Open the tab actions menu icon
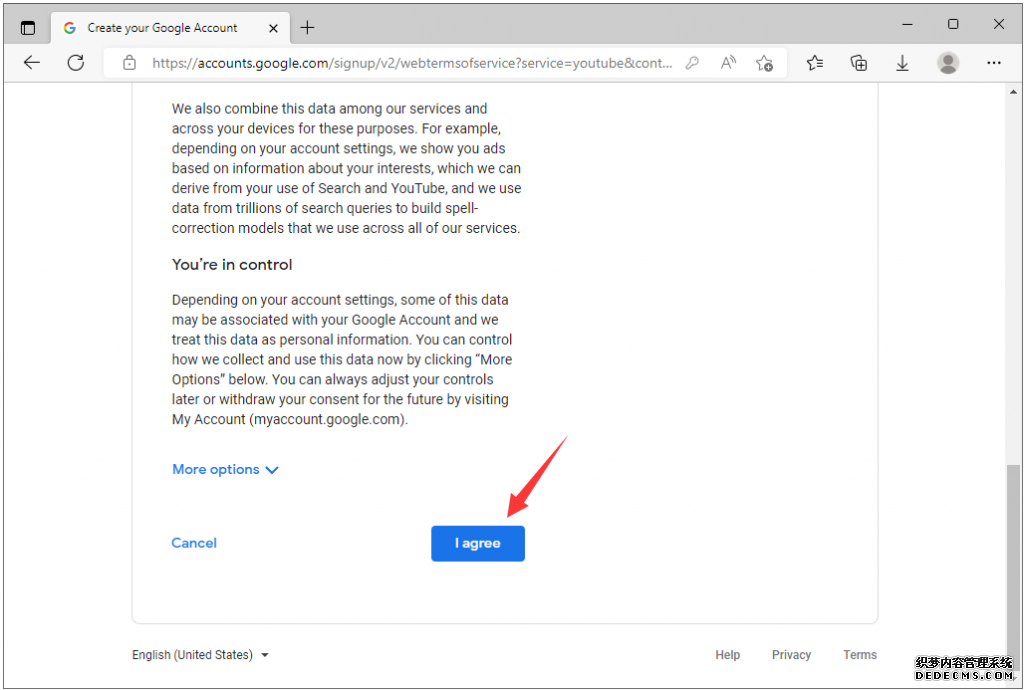Viewport: 1024px width, 690px height. 27,28
